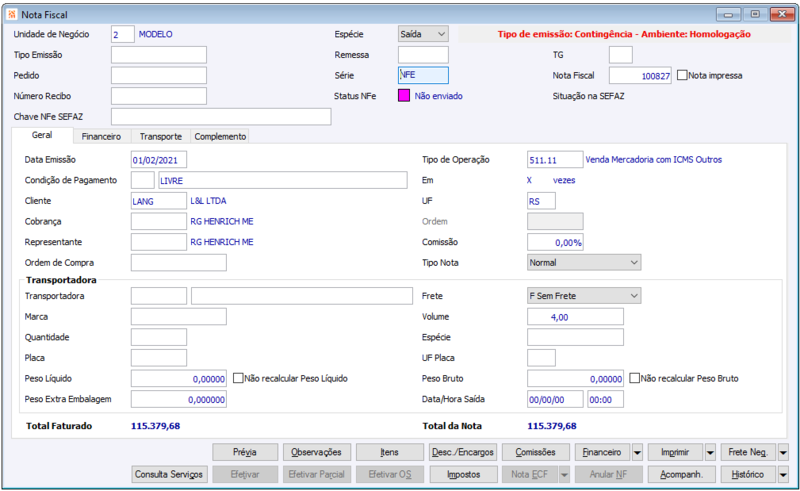The height and width of the screenshot is (491, 800).
Task: Click the Itens button
Action: click(x=389, y=452)
